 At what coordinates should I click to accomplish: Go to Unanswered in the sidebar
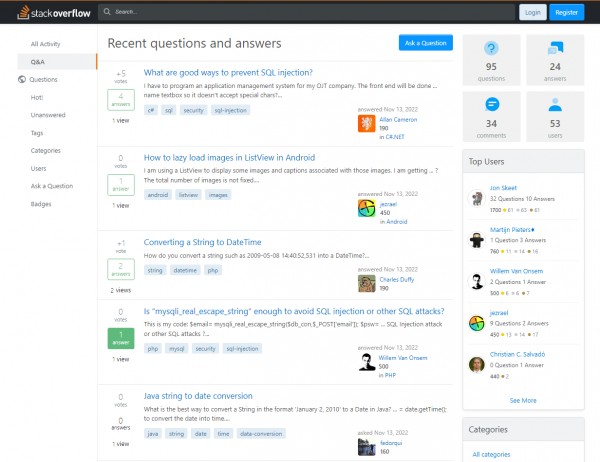(x=48, y=115)
